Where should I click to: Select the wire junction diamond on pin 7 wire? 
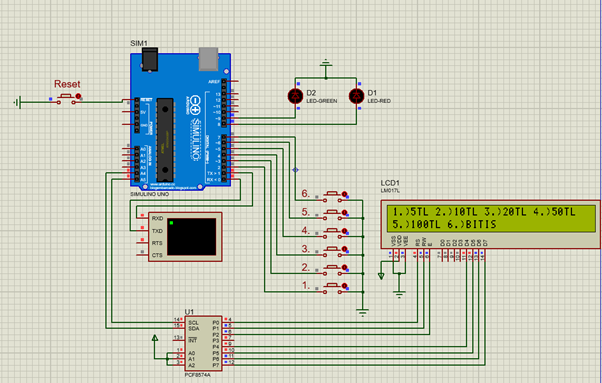[x=295, y=170]
